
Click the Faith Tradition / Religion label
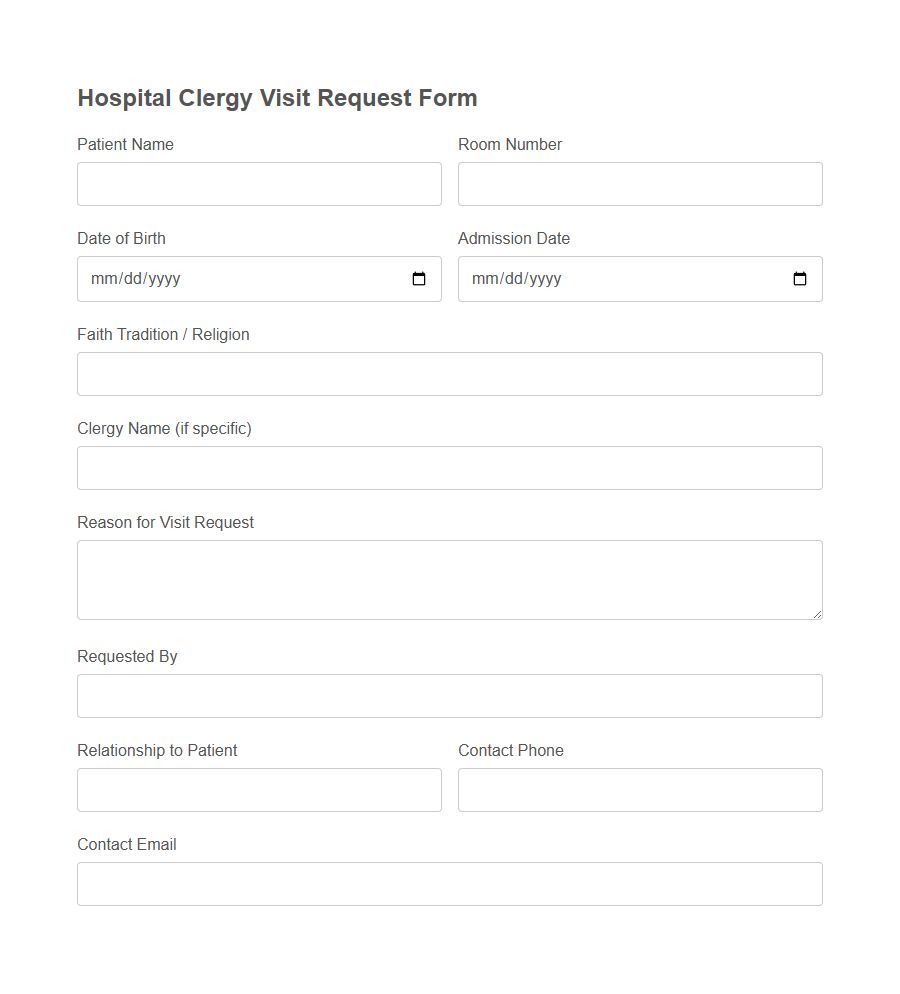(x=163, y=334)
